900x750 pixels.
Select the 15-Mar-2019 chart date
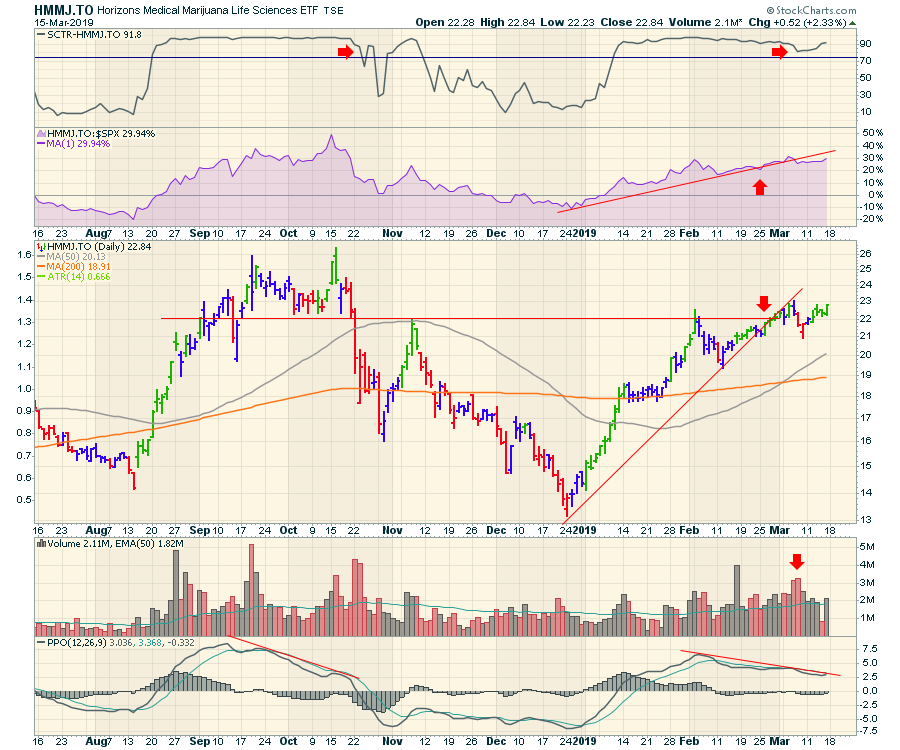click(x=63, y=23)
